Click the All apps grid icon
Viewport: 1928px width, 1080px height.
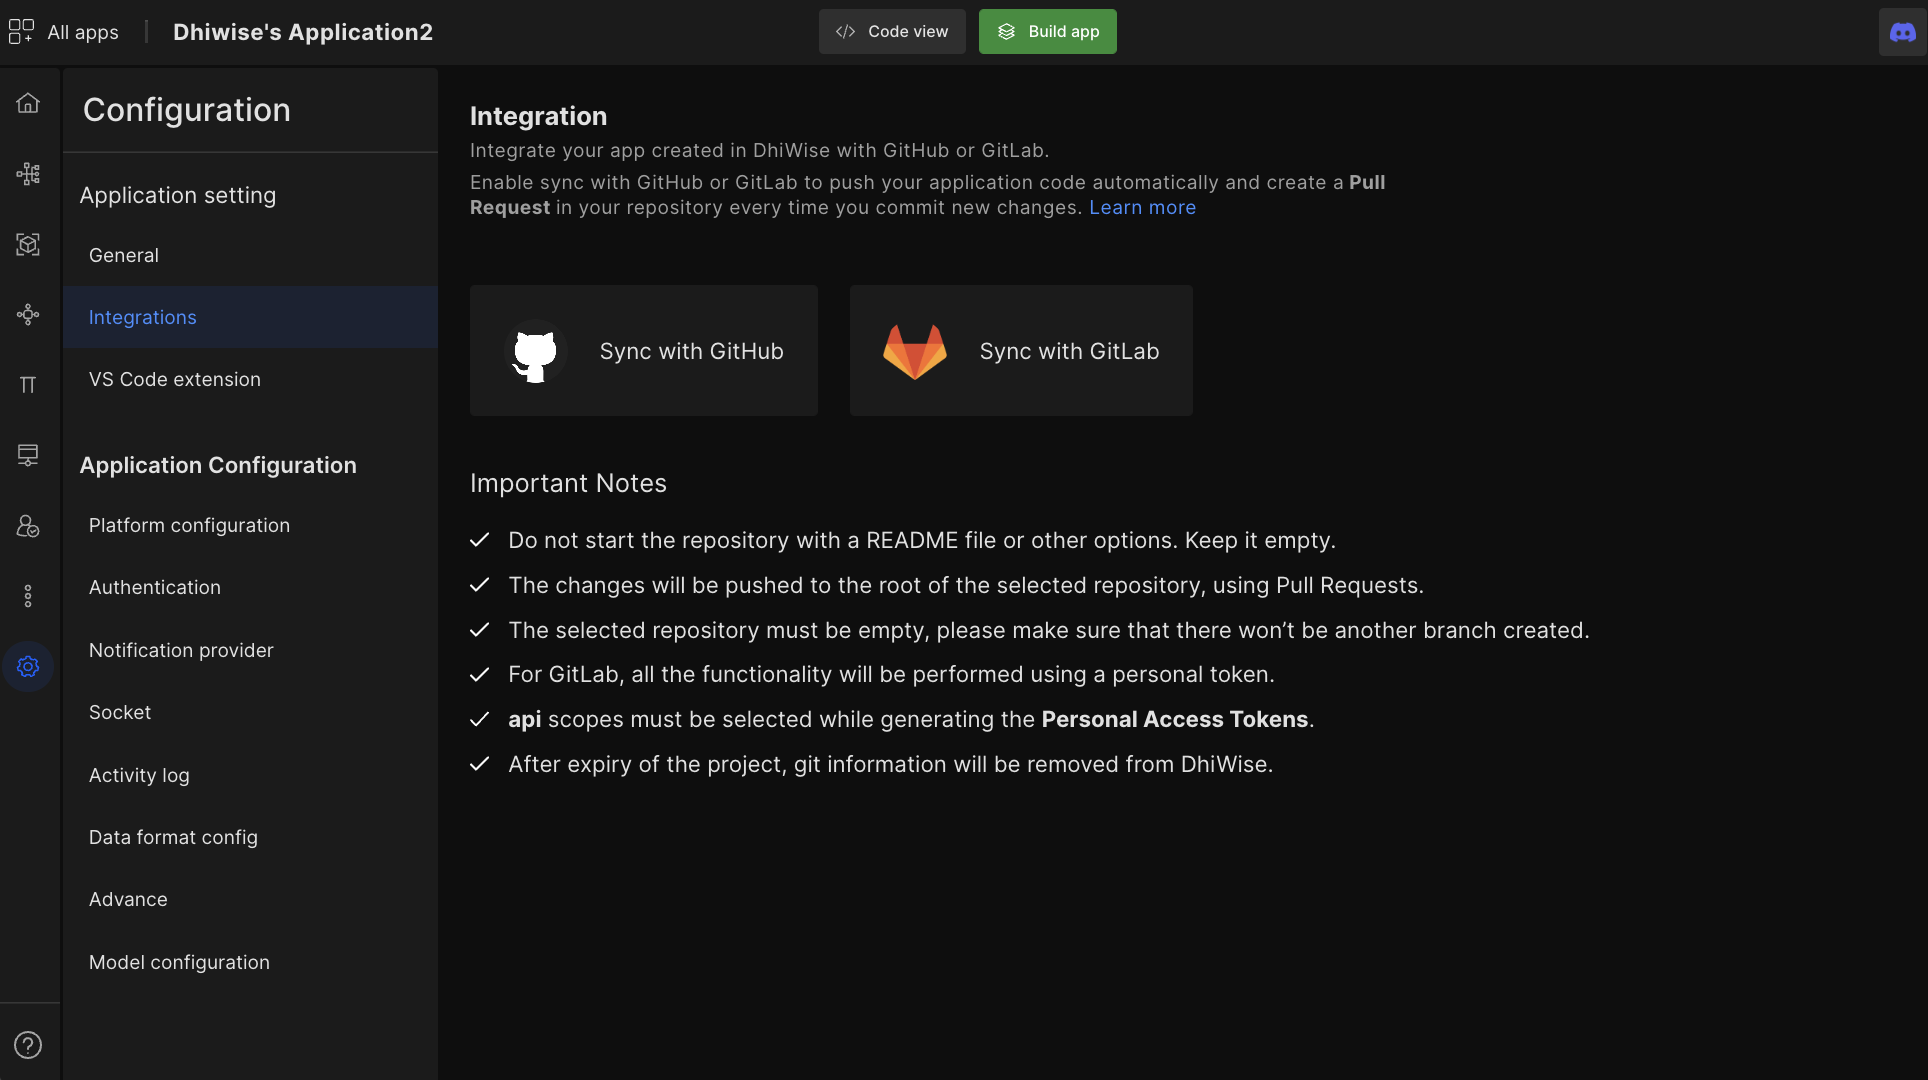(x=21, y=32)
